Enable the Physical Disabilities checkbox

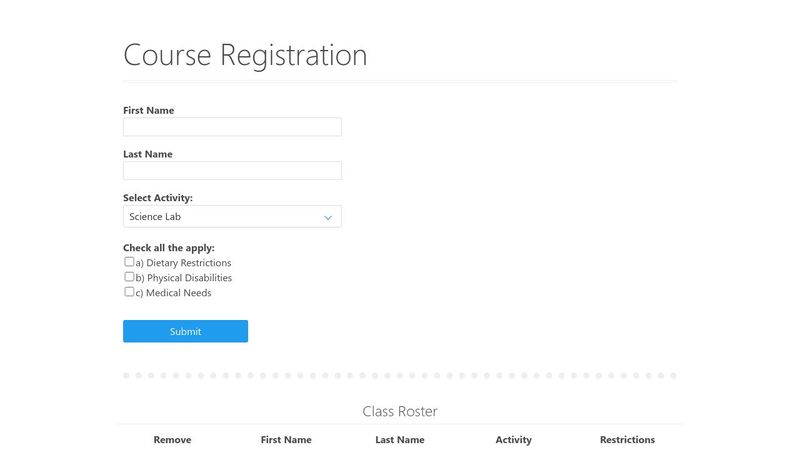129,277
